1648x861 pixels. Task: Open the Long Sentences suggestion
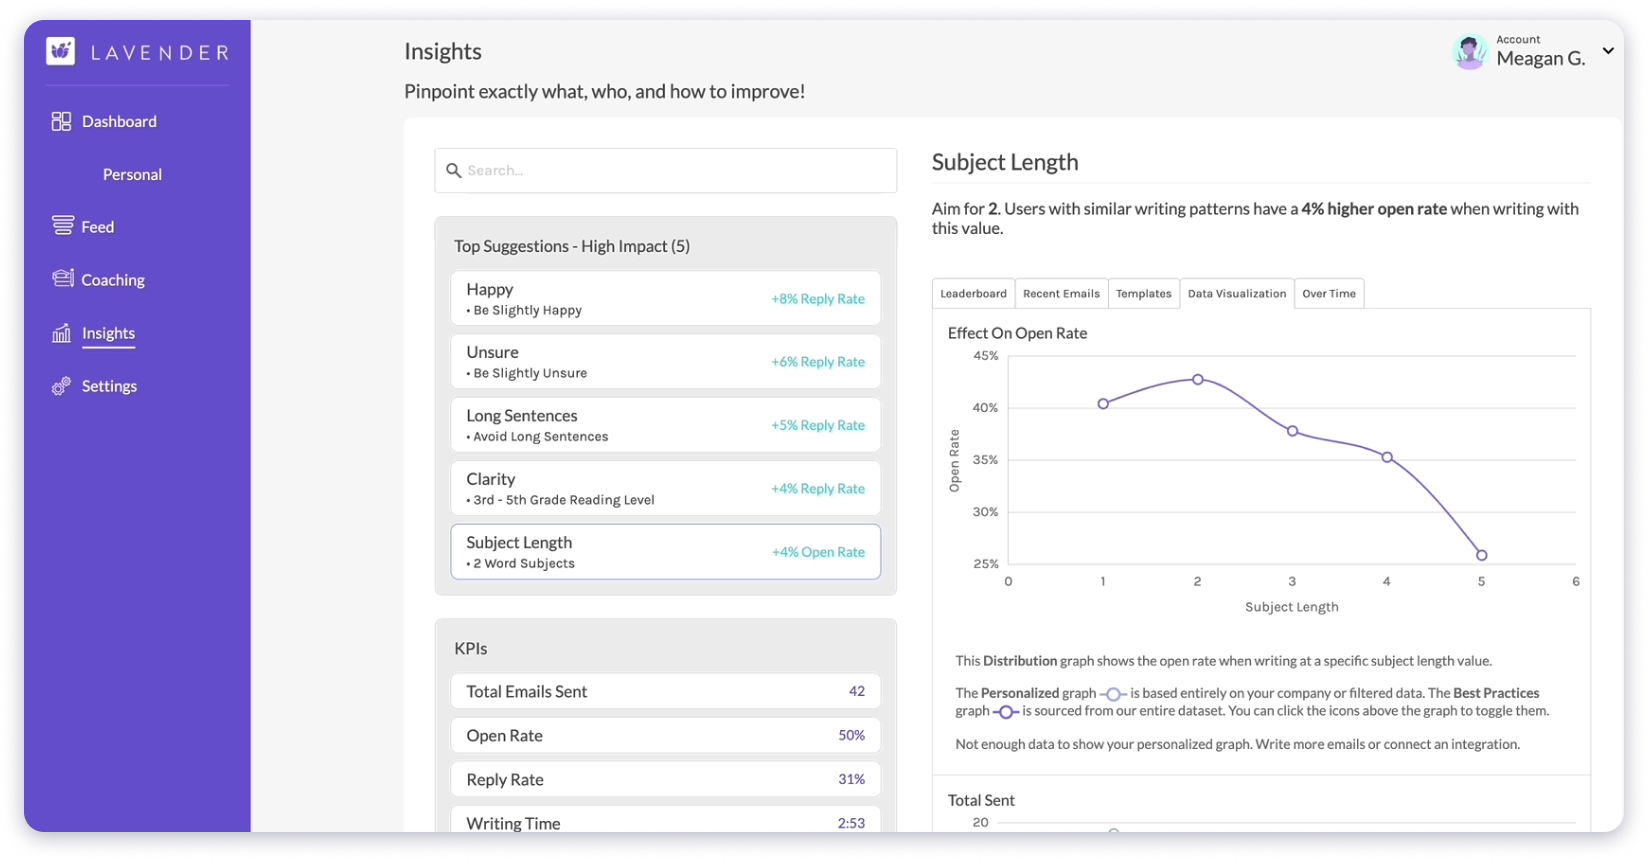pyautogui.click(x=665, y=425)
